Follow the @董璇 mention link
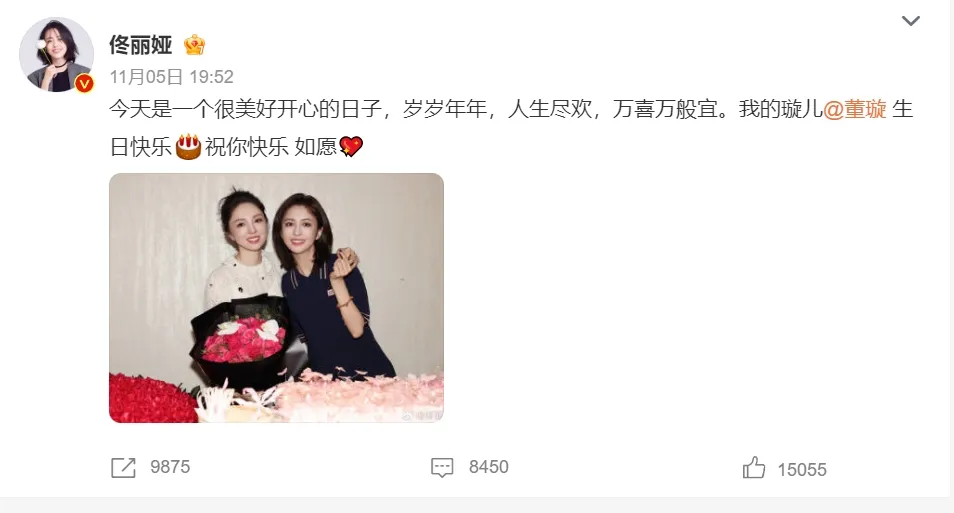 tap(855, 109)
